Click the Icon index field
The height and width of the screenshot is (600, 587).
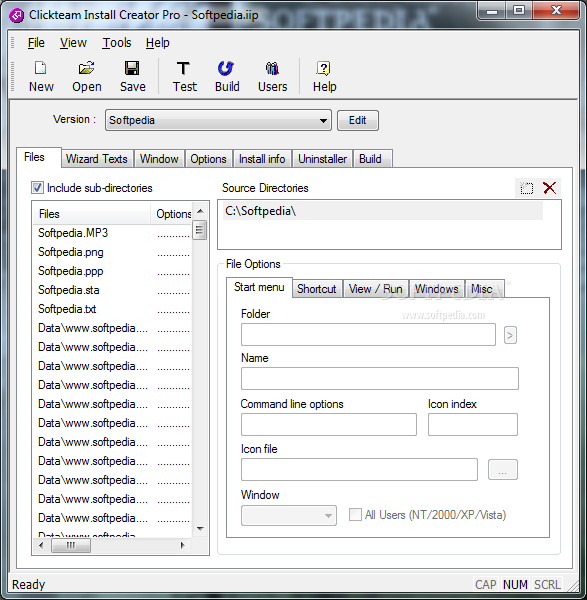(473, 424)
